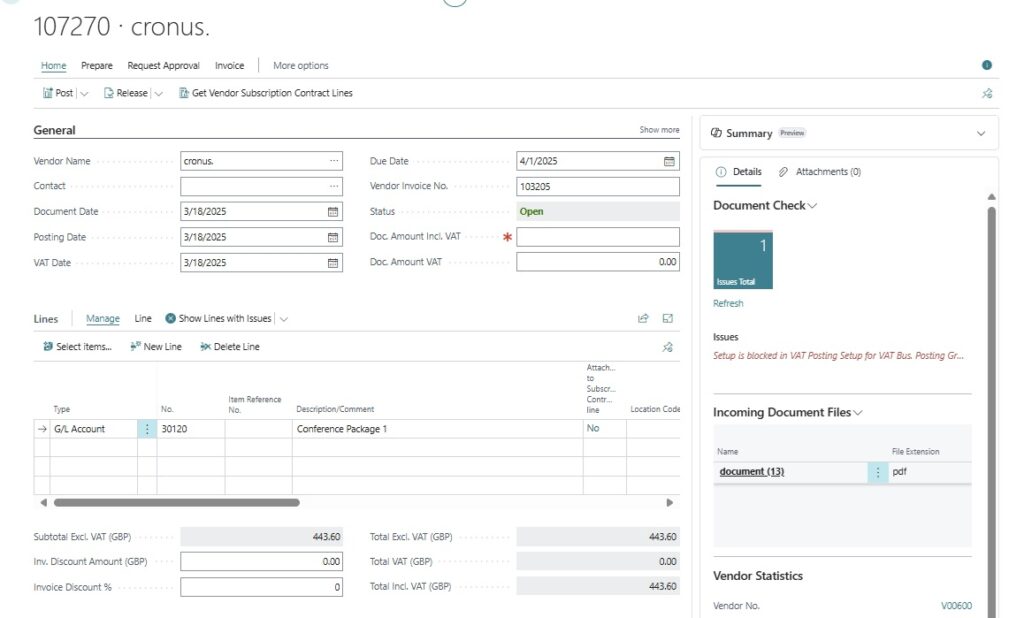Click the pin icon in action bar

tap(987, 93)
